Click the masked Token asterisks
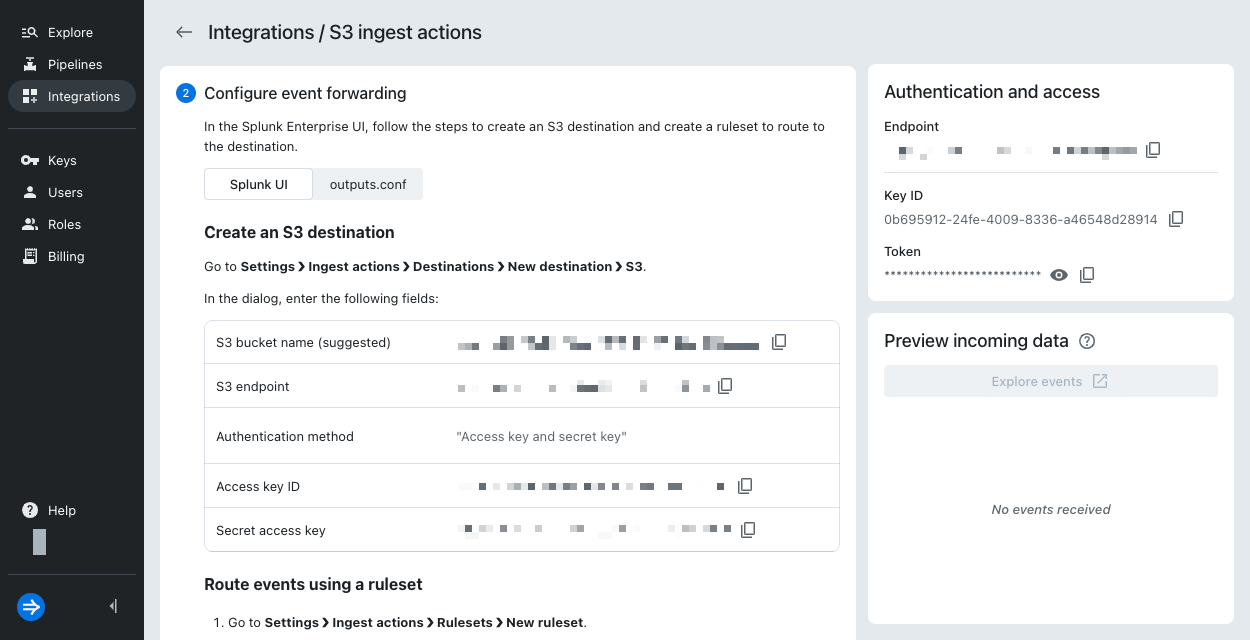 click(x=963, y=275)
